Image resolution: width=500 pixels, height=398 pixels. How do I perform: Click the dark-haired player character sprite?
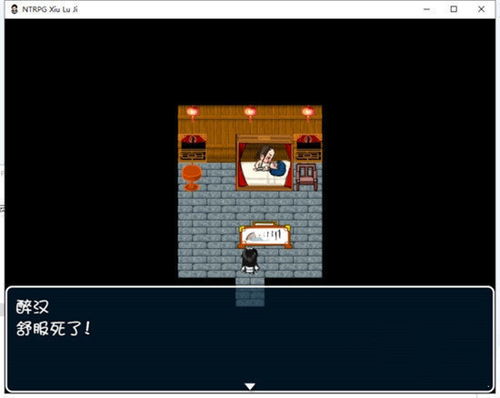pos(250,261)
